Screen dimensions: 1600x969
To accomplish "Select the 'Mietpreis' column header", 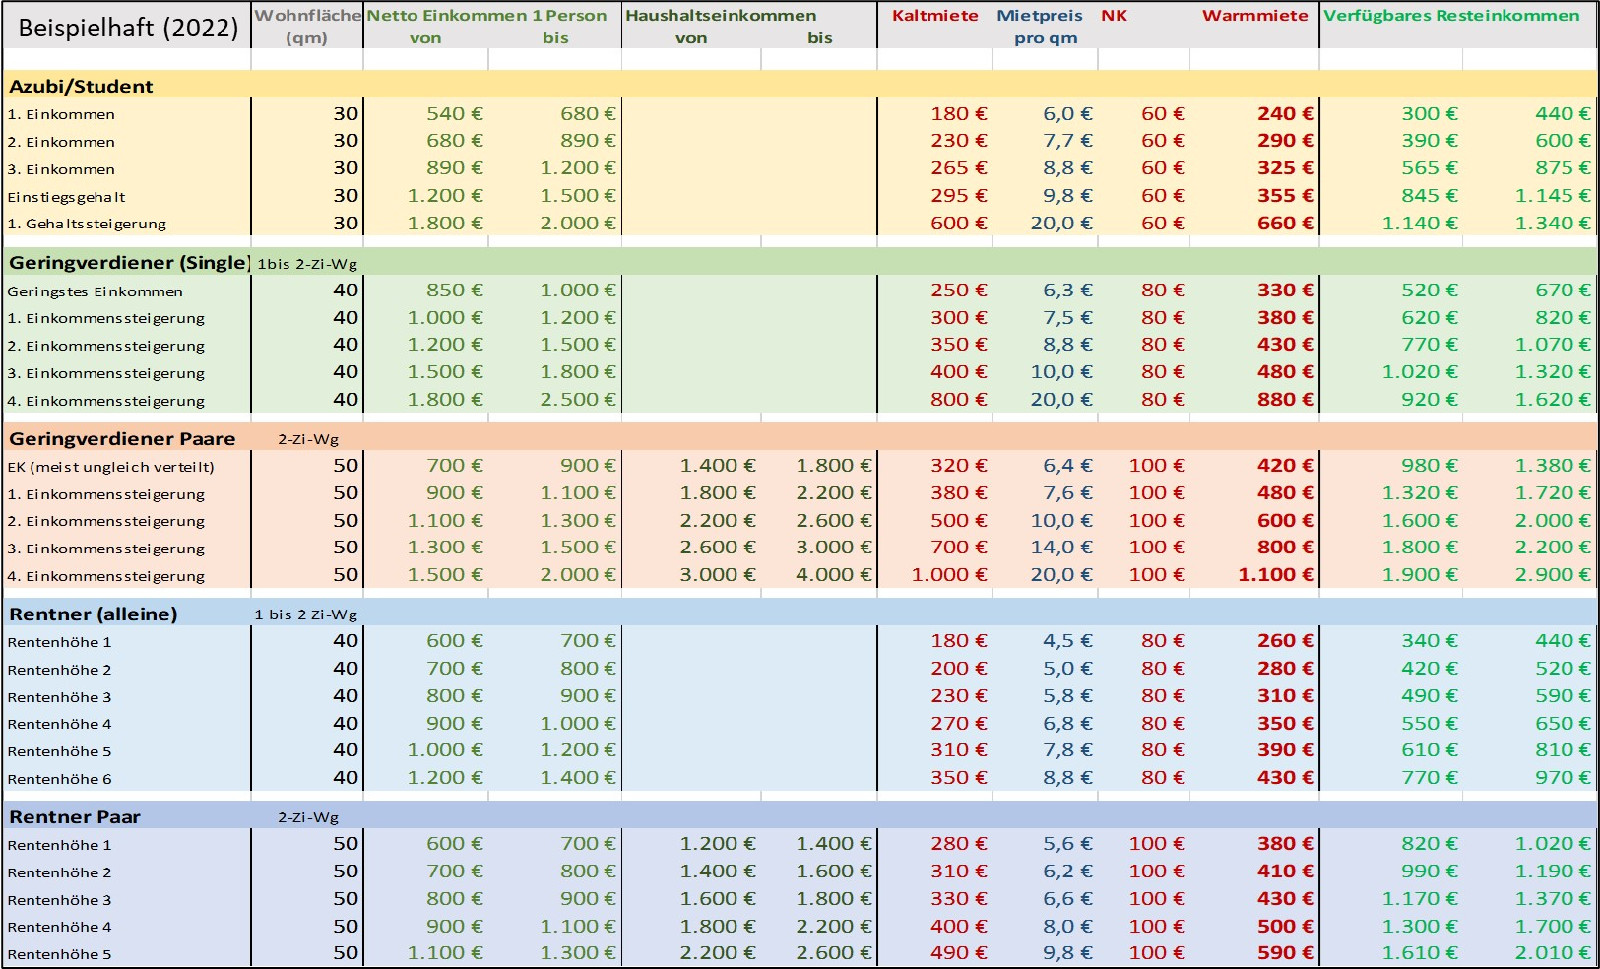I will 1039,16.
